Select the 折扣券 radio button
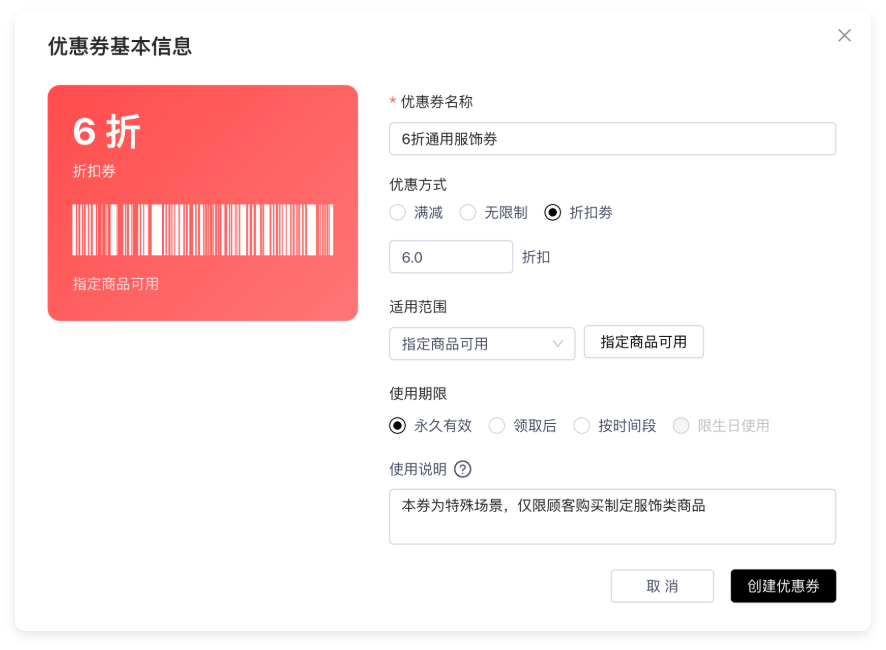886x650 pixels. click(553, 212)
